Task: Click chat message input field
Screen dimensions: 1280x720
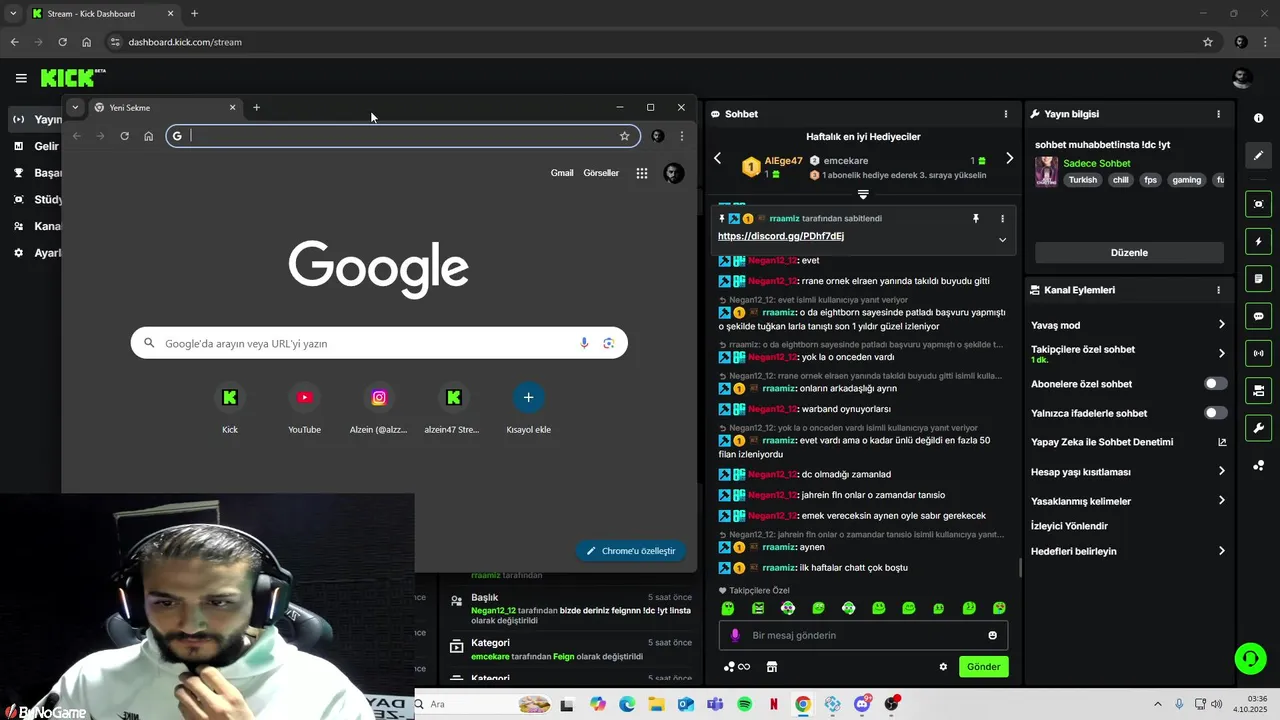Action: [x=863, y=635]
